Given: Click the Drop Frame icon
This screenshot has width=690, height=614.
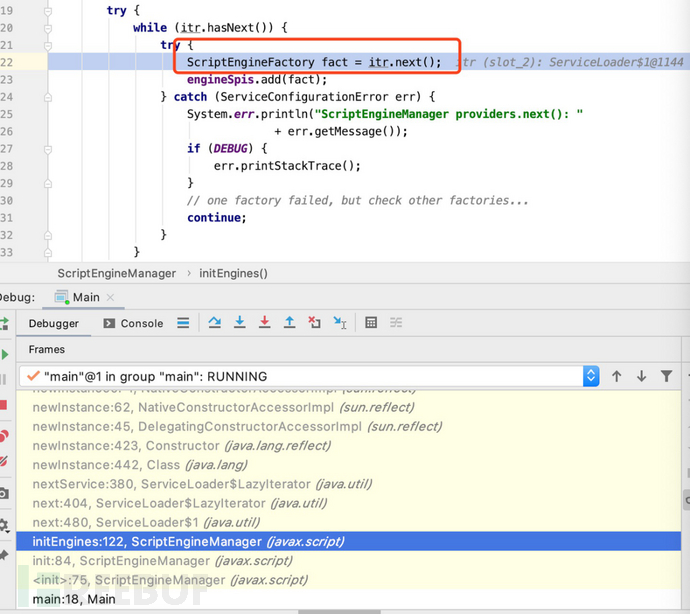Looking at the screenshot, I should (x=314, y=323).
